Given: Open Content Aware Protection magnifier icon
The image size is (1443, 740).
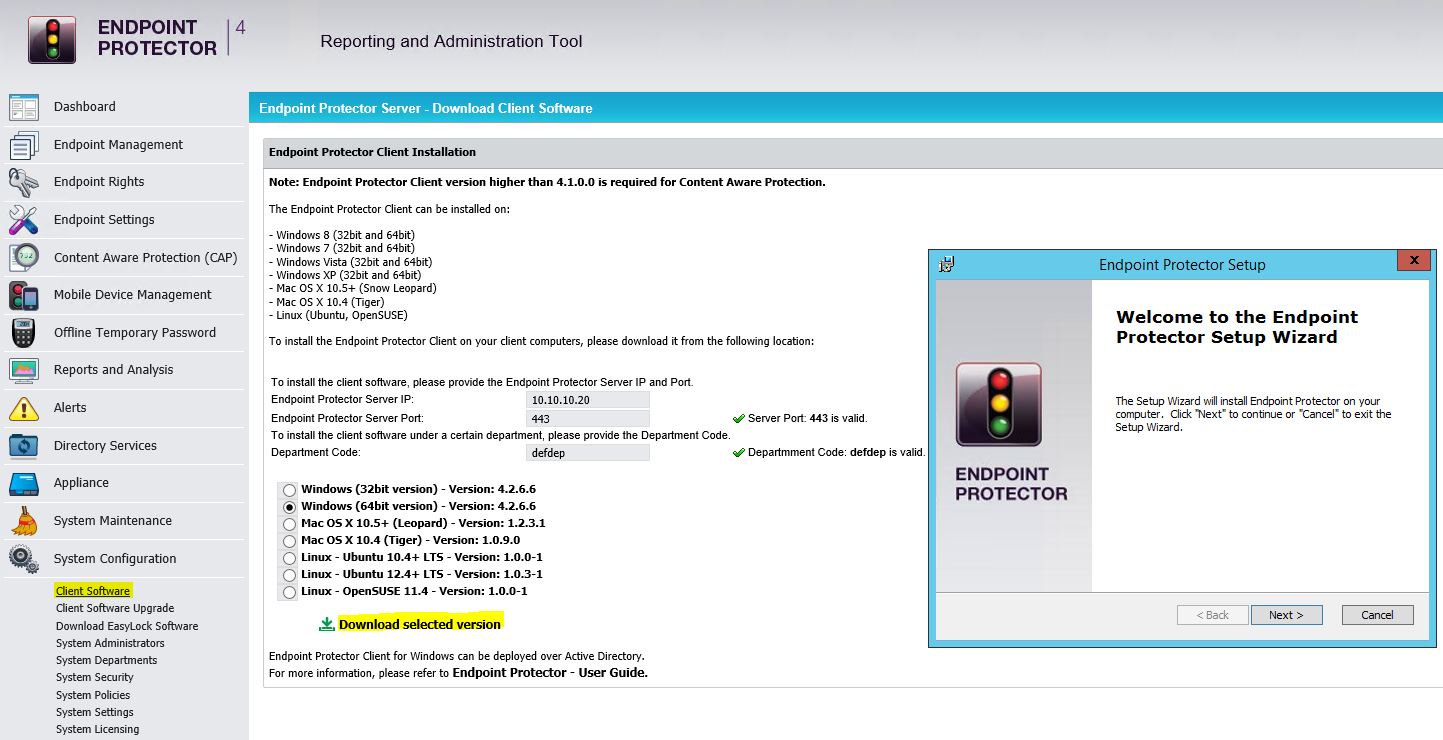Looking at the screenshot, I should coord(23,258).
